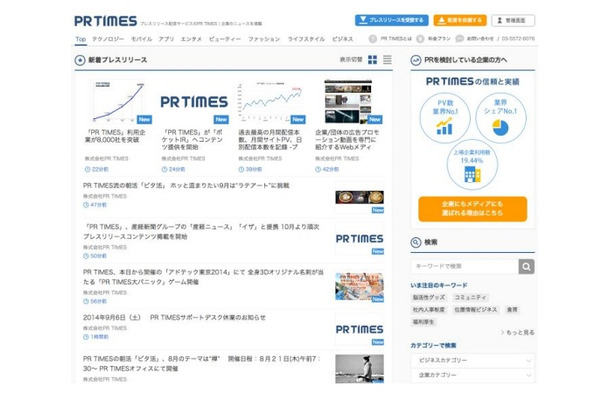Click the question-mark icon beside PR TIMESとは

(x=373, y=39)
